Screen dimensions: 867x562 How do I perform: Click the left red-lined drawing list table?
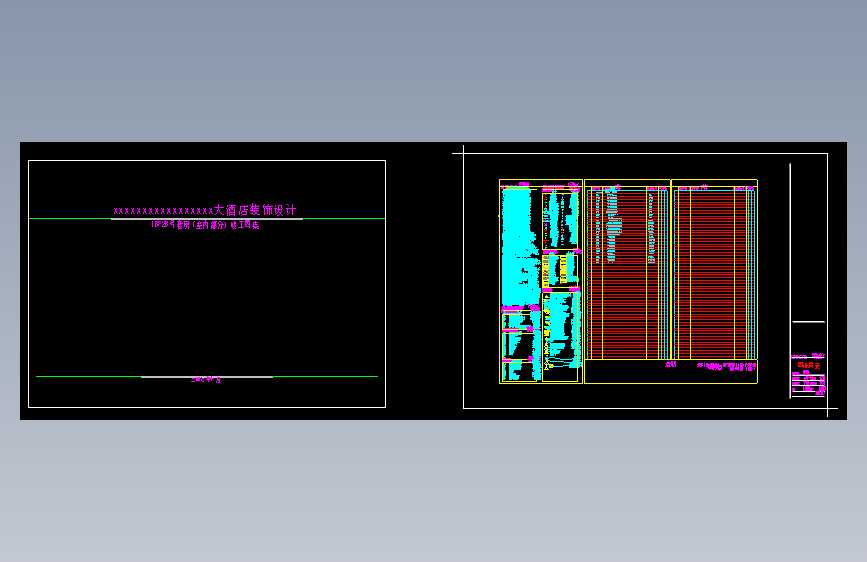coord(628,273)
